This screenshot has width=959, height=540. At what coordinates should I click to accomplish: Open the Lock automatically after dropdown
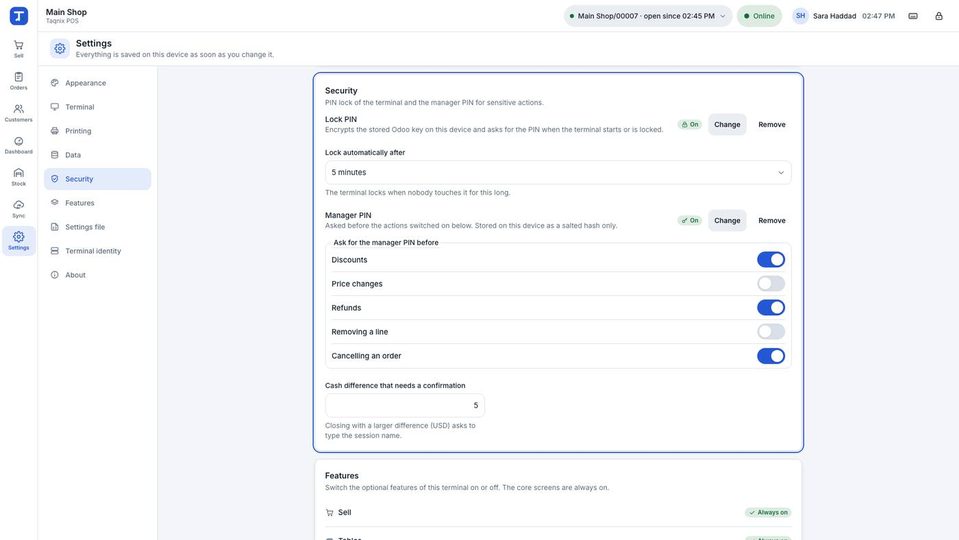point(558,172)
